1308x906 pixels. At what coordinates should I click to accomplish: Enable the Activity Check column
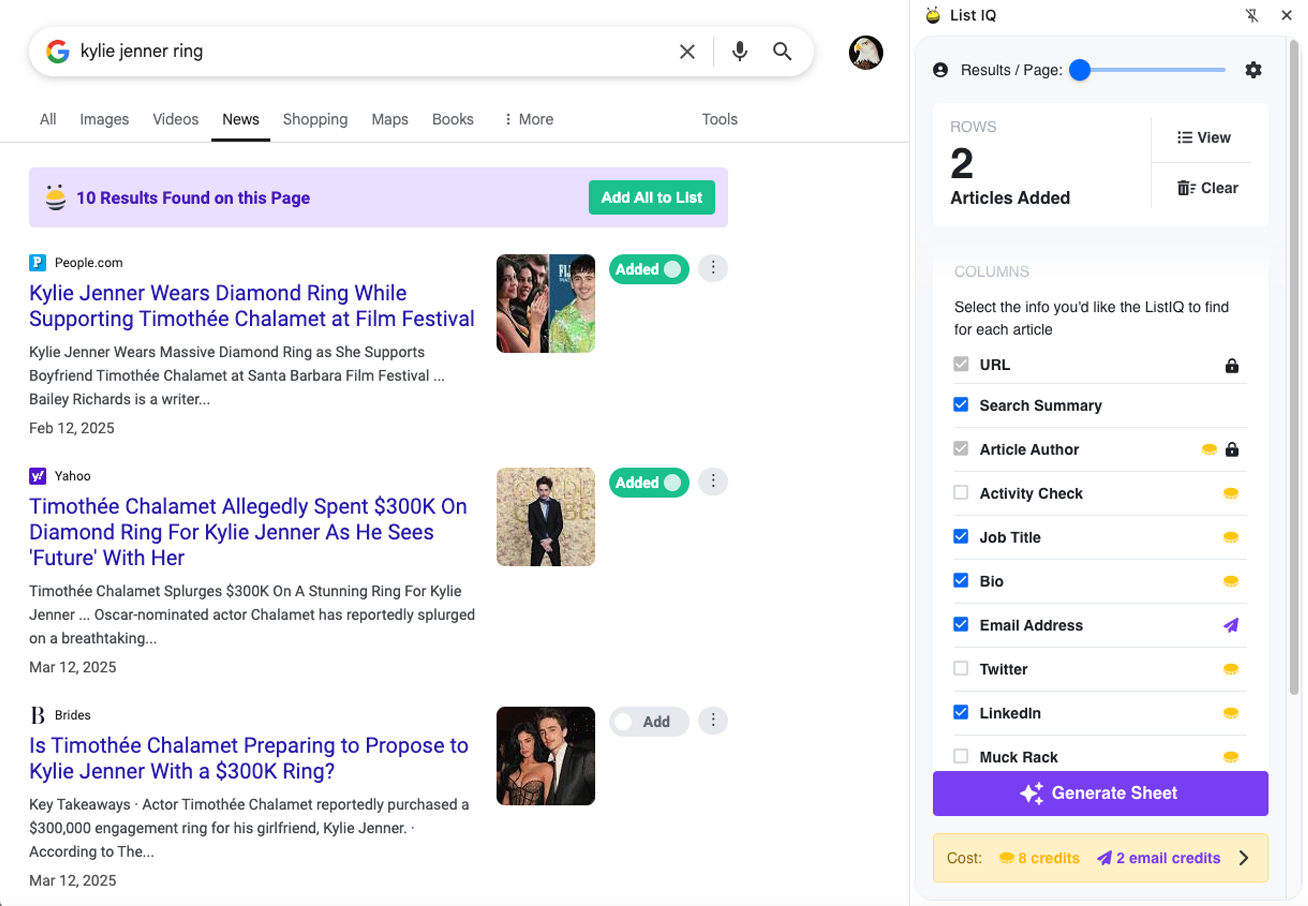(x=961, y=493)
